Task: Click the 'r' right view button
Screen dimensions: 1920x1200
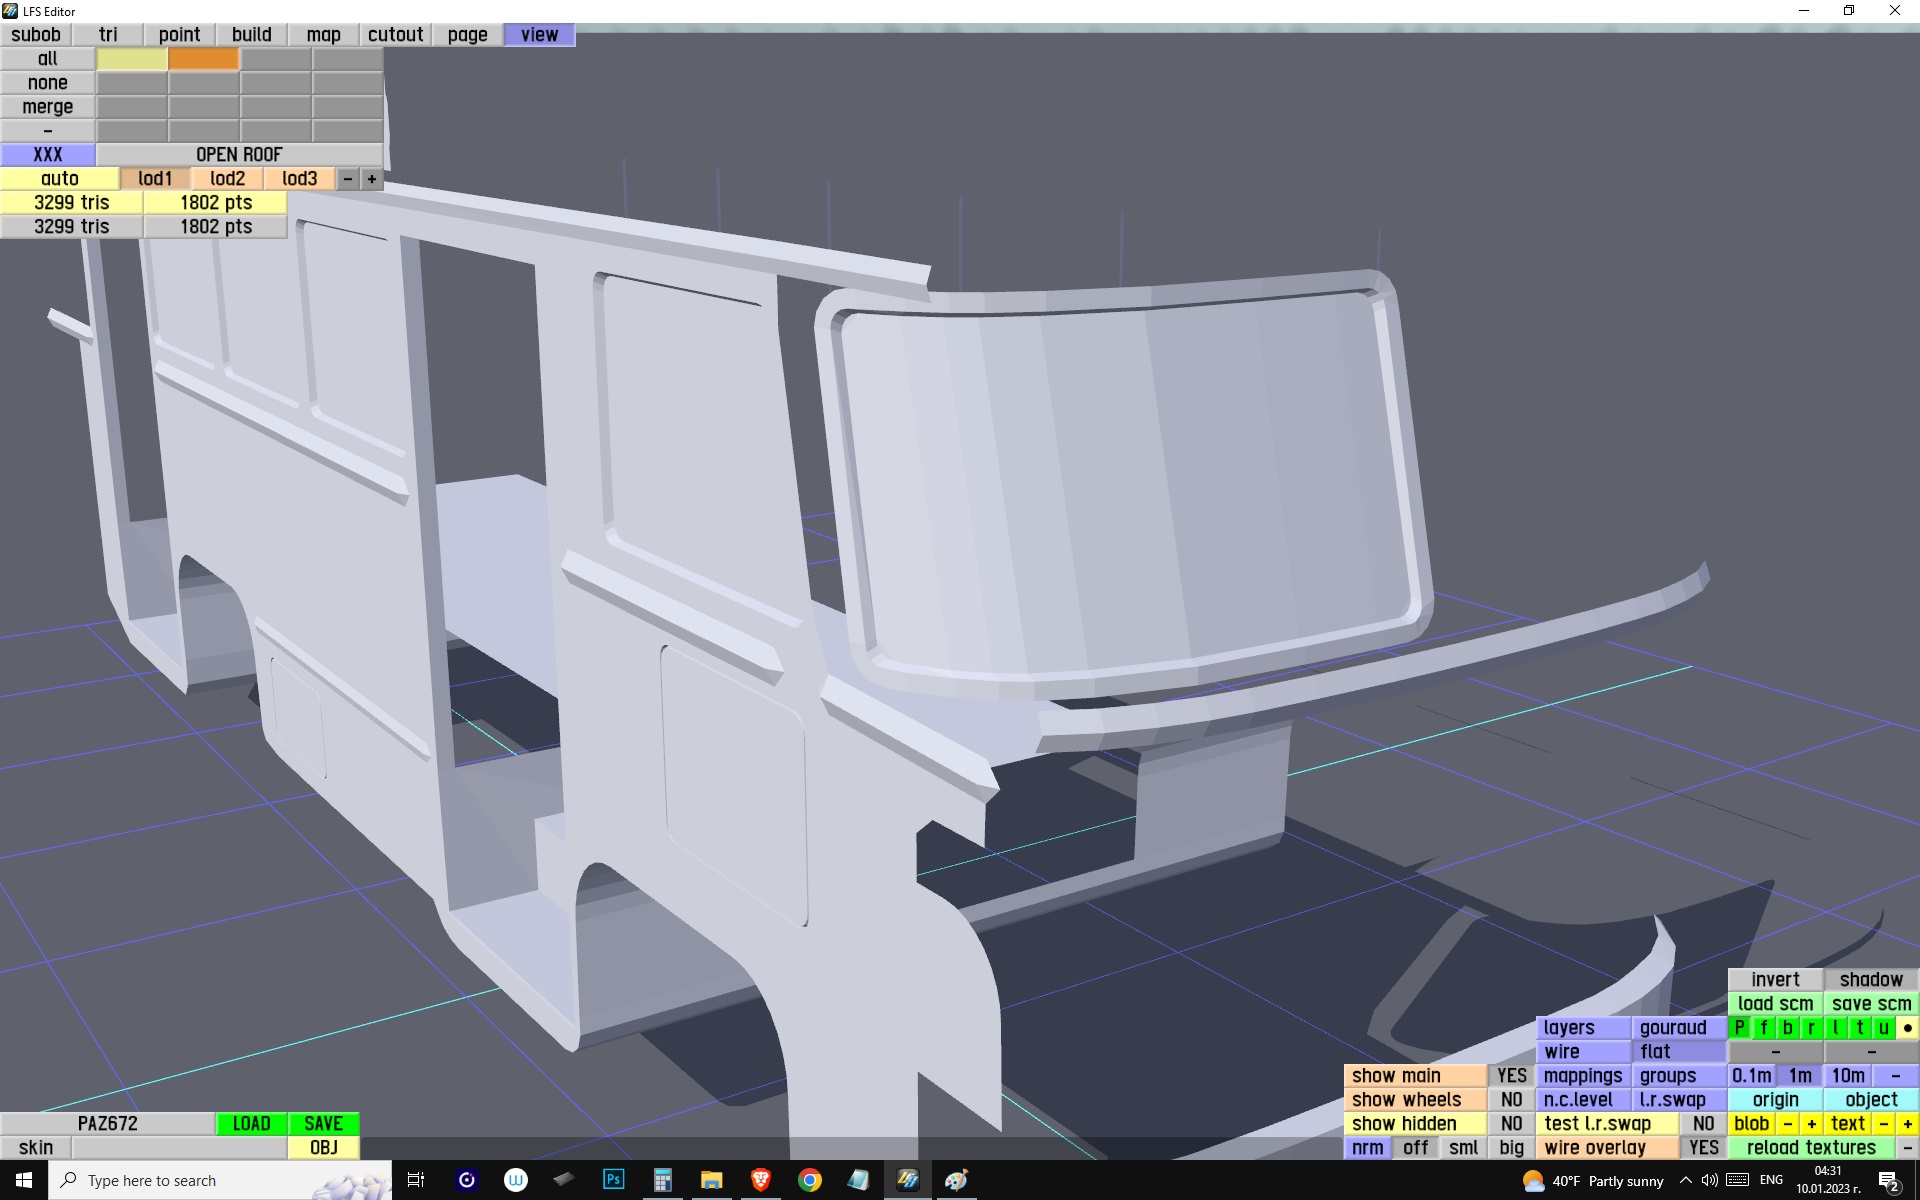Action: click(x=1811, y=1028)
